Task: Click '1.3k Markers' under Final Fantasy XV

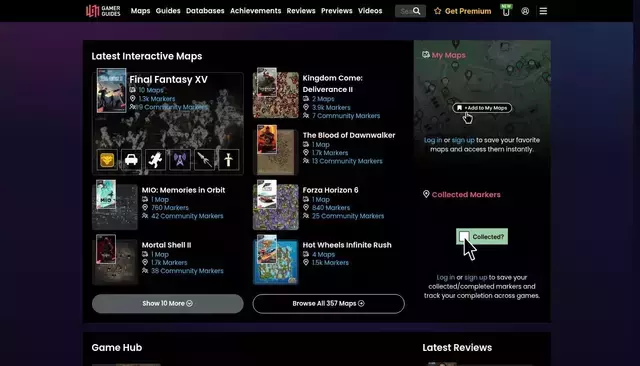Action: [x=157, y=99]
